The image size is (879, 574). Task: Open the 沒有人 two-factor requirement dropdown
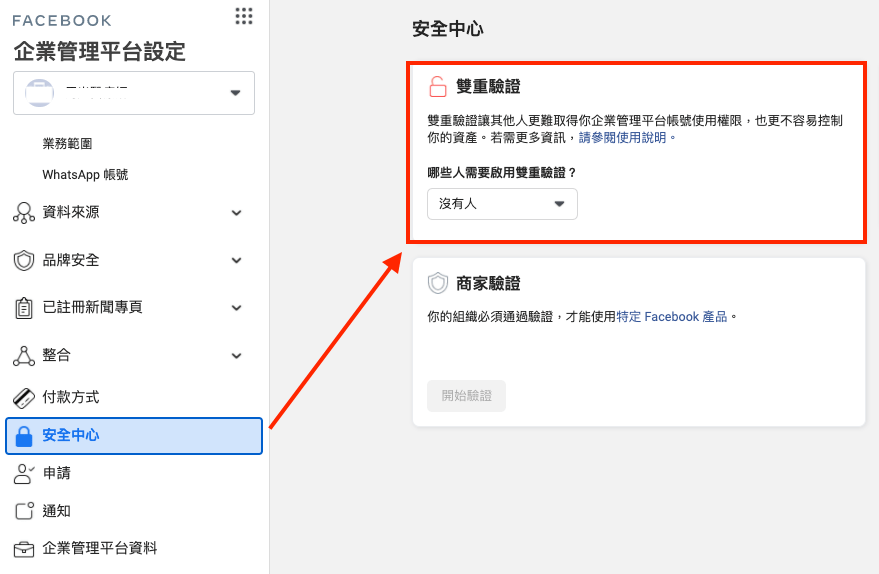[502, 203]
